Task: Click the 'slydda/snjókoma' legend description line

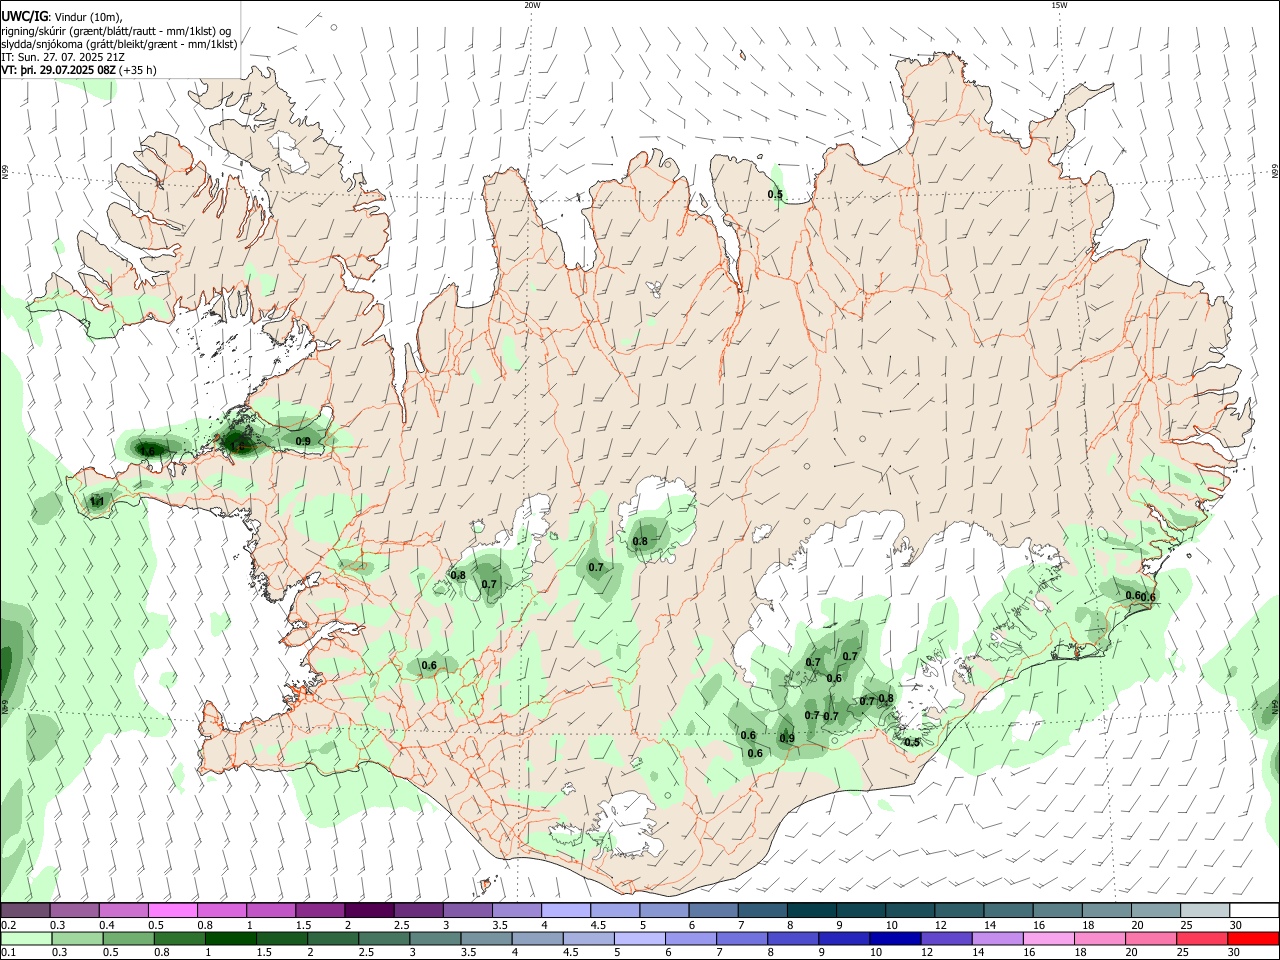Action: 119,44
